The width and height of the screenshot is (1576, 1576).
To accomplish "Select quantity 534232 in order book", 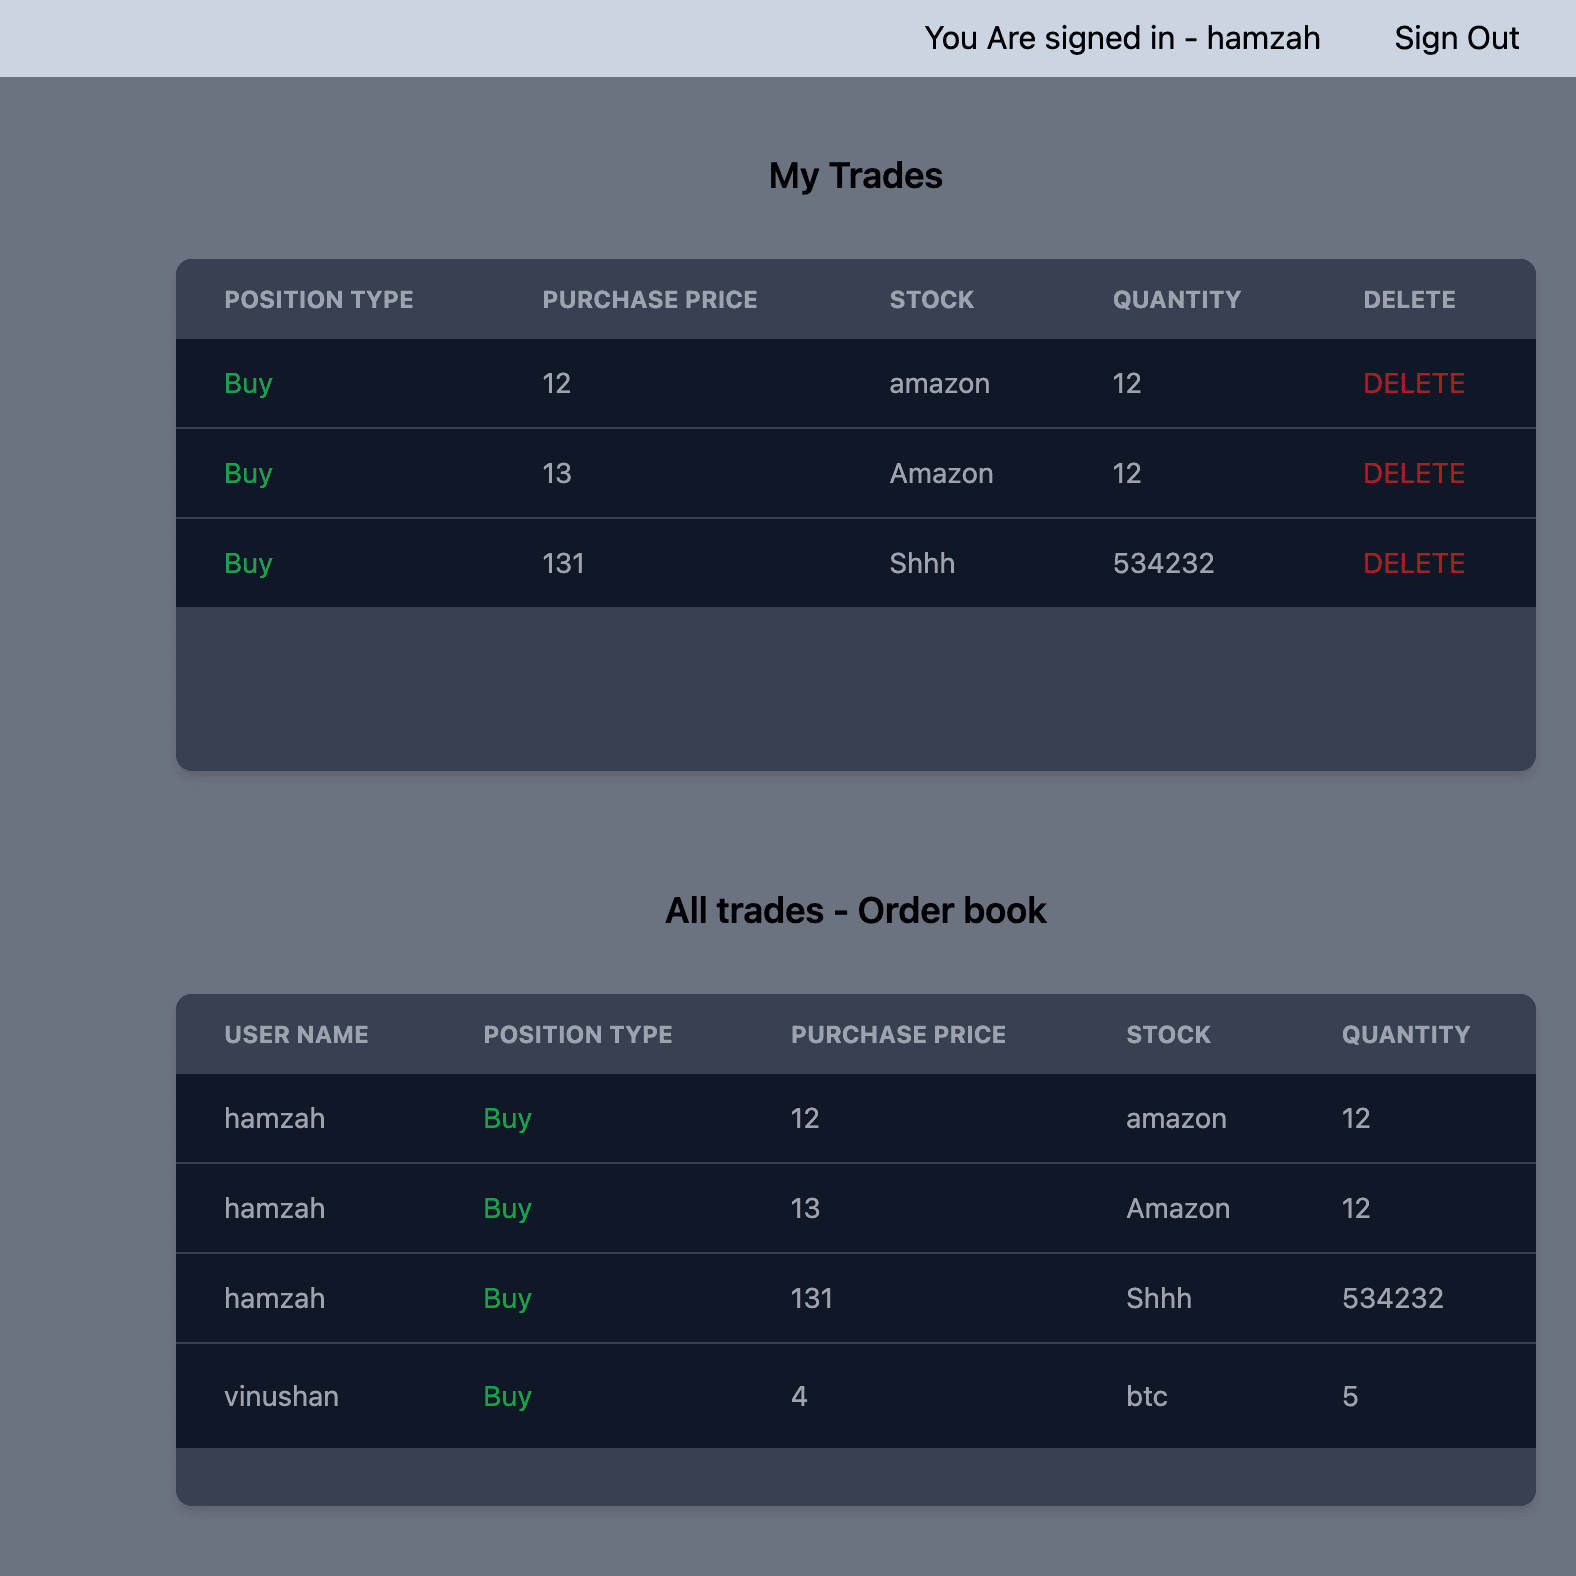I will 1393,1298.
